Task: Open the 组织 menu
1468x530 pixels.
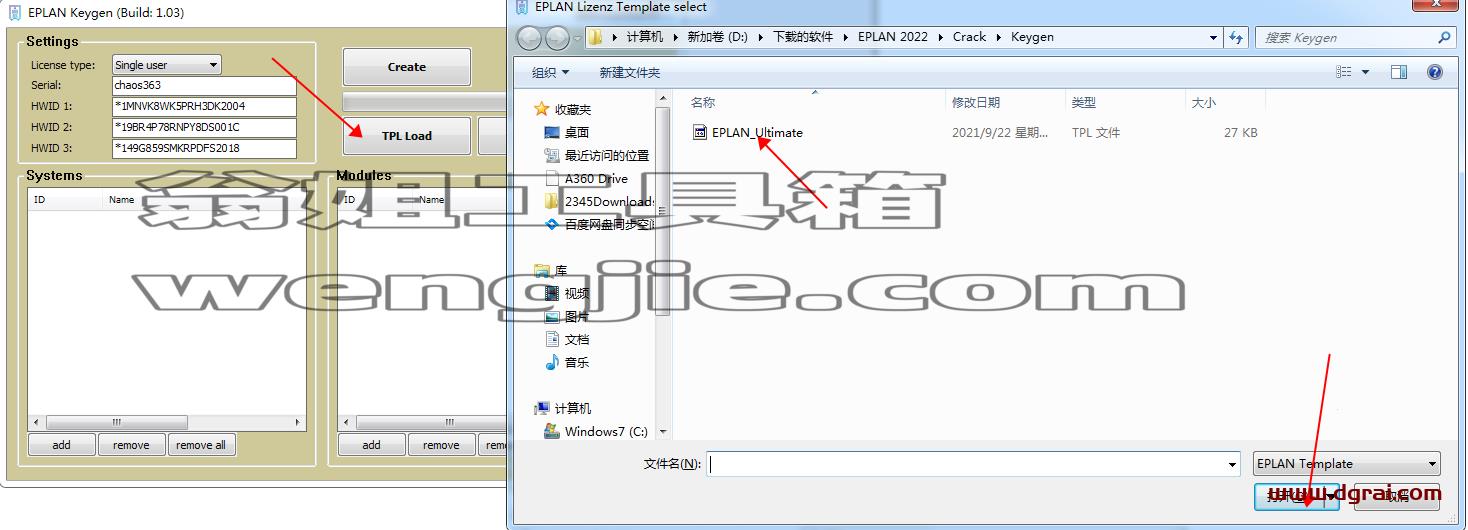Action: click(x=550, y=72)
